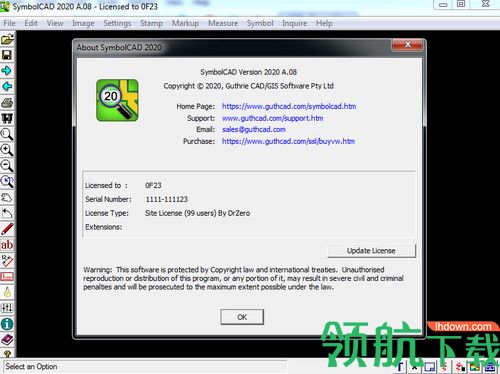The height and width of the screenshot is (374, 500).
Task: Click the serial number 1111-111123
Action: (167, 199)
